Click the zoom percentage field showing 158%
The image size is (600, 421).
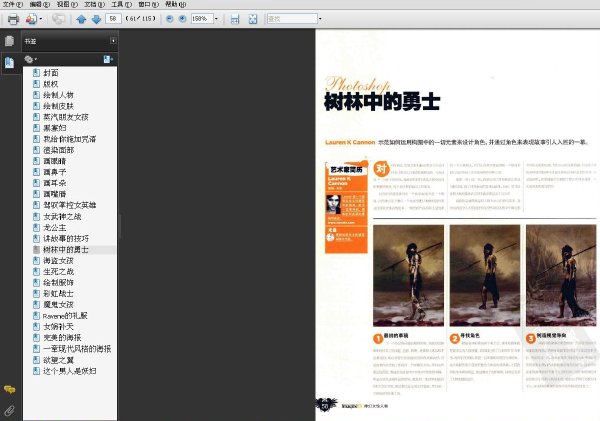click(202, 18)
